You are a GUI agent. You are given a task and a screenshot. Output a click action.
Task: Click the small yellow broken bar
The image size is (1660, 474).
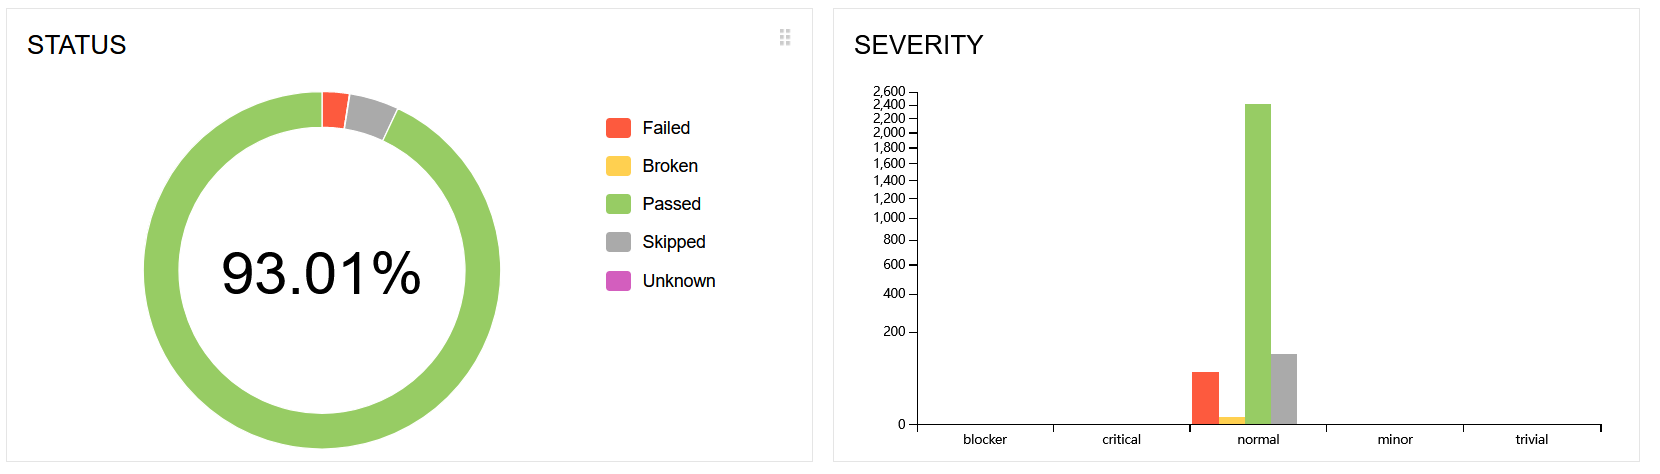(1232, 421)
